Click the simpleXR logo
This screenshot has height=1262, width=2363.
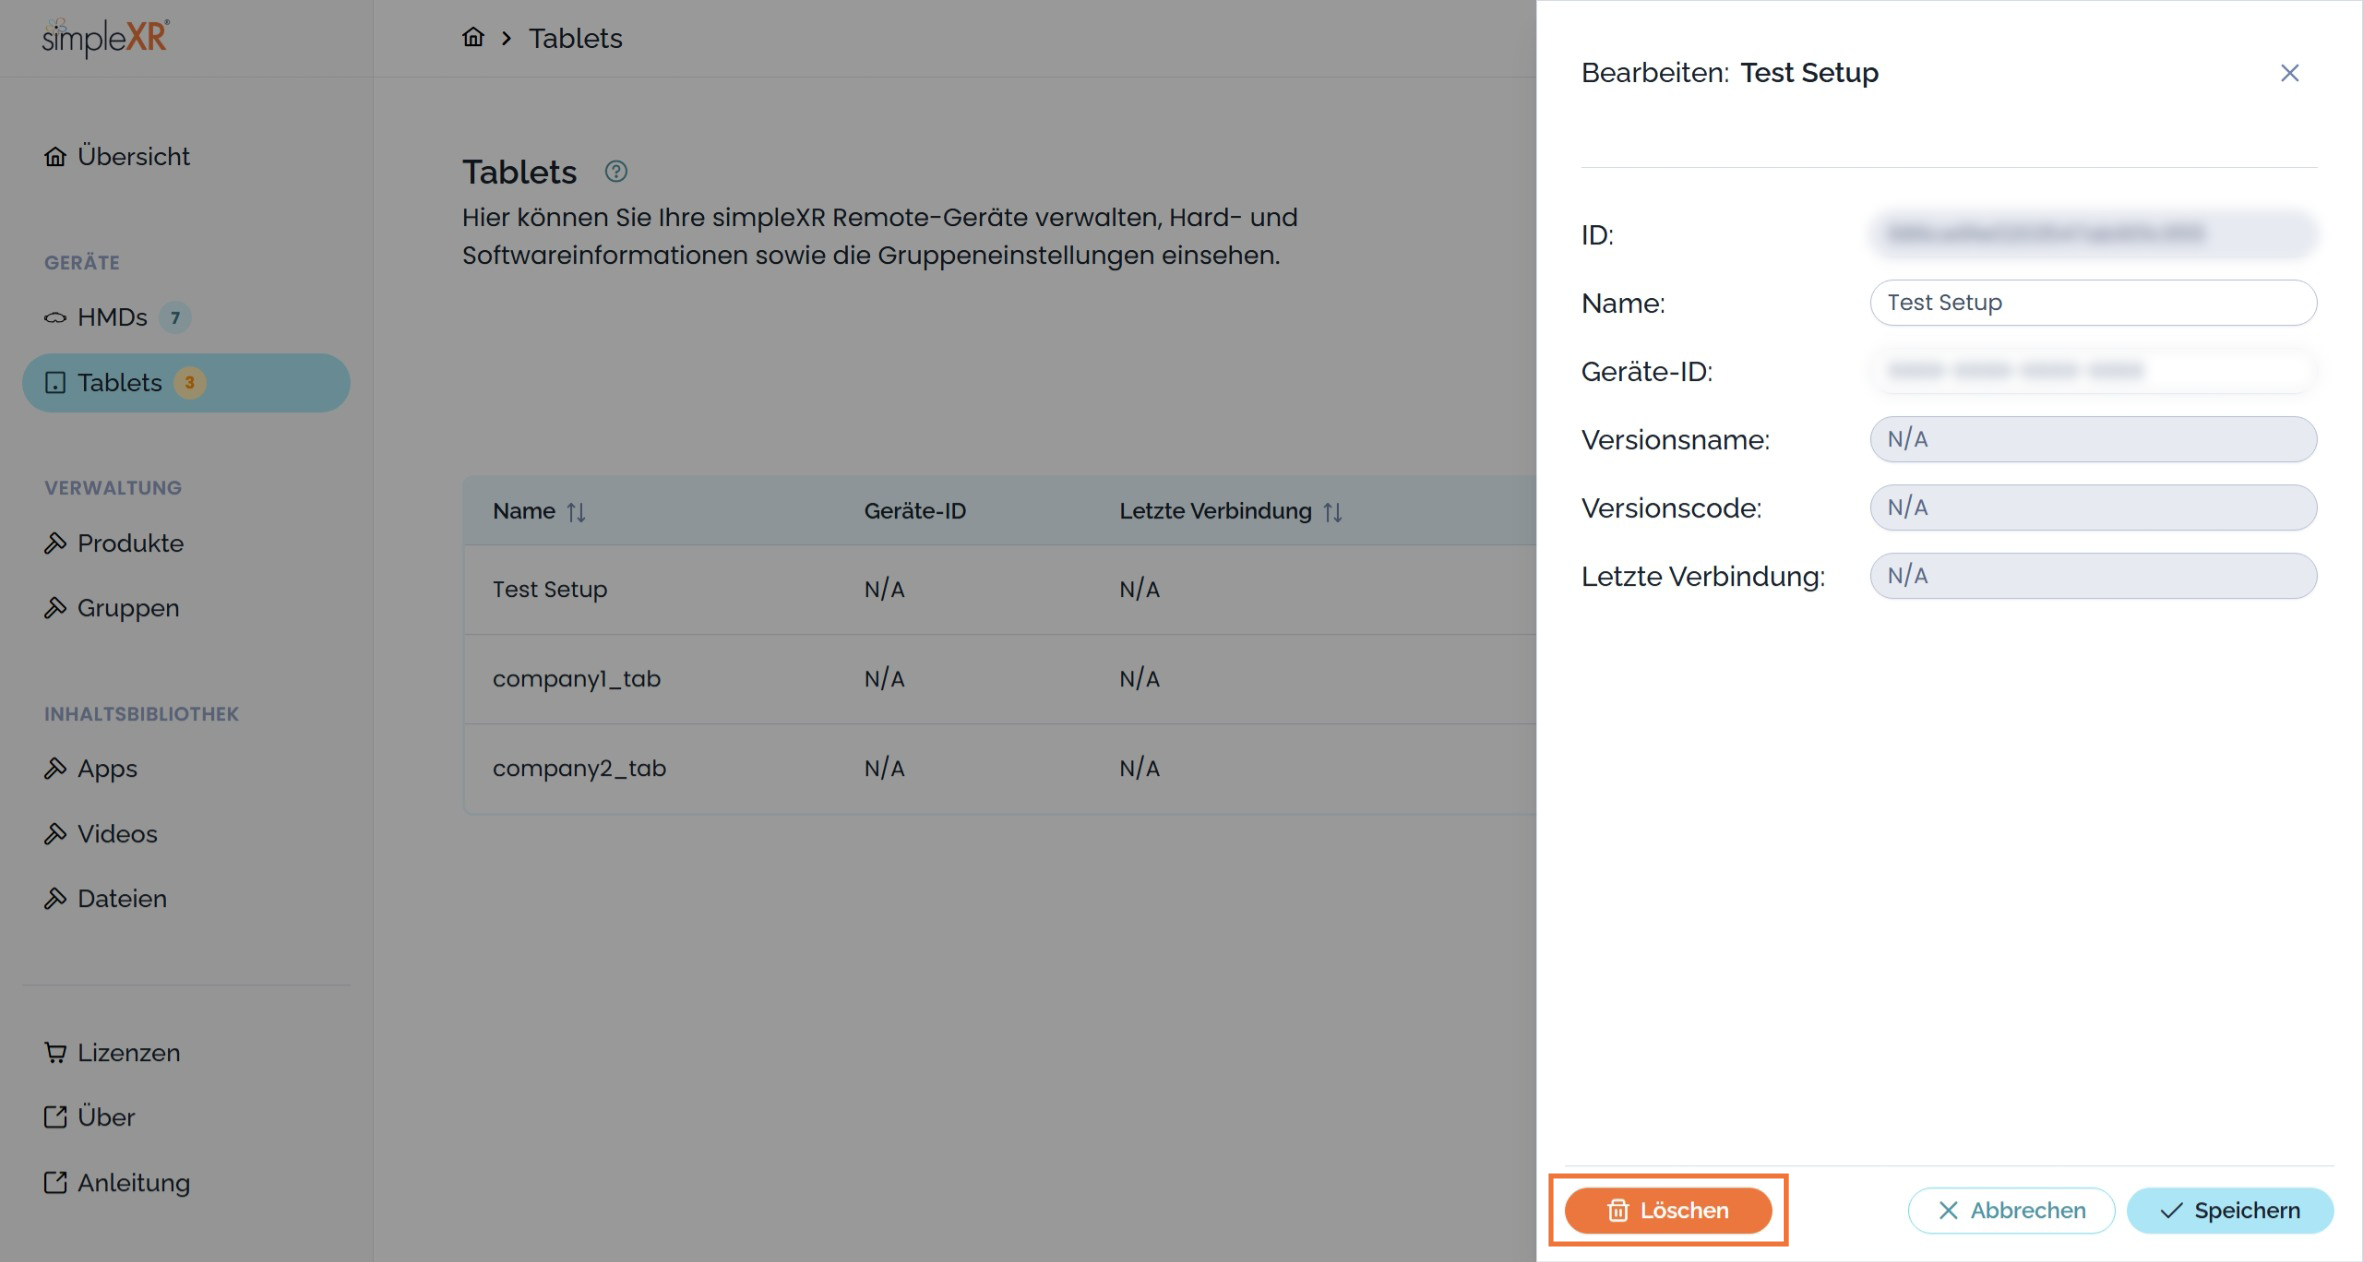point(106,38)
